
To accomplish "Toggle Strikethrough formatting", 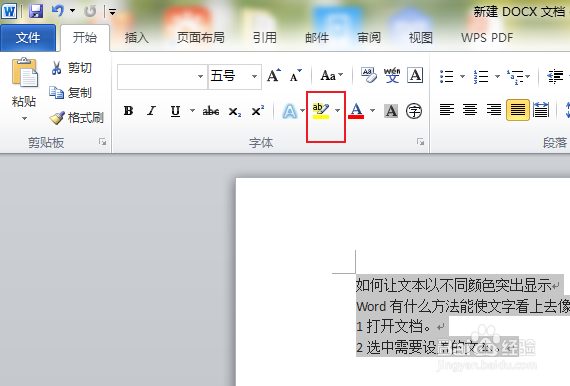I will coord(211,110).
